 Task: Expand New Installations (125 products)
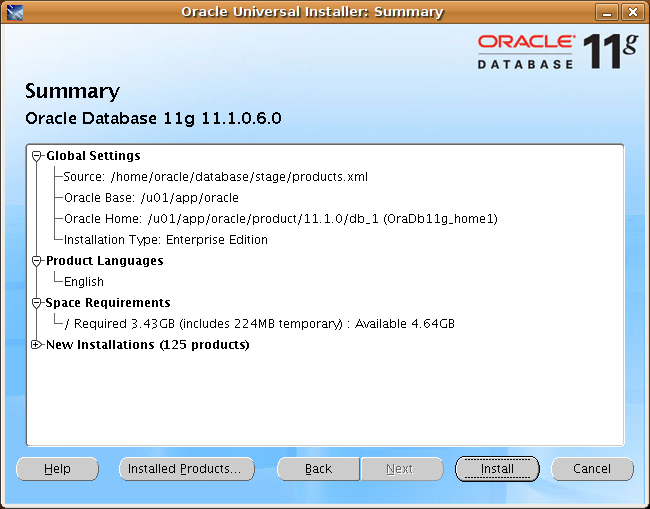point(36,344)
